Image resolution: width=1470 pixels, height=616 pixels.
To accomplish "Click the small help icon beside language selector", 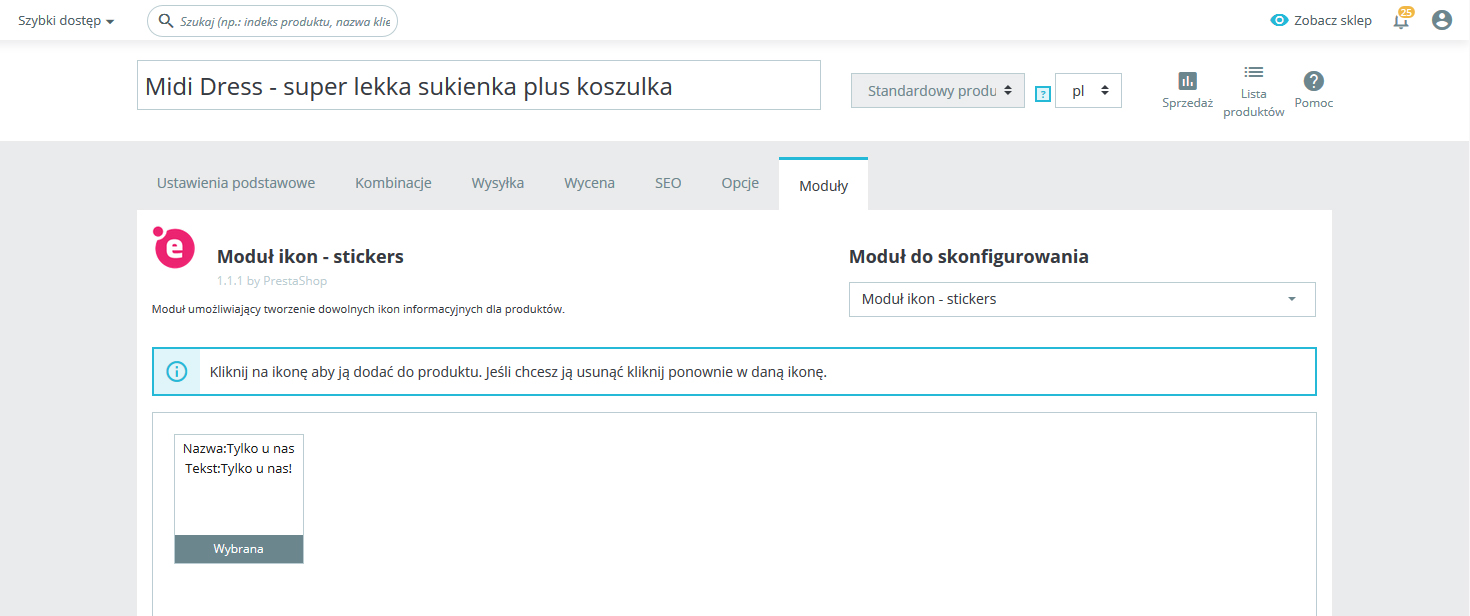I will coord(1043,94).
